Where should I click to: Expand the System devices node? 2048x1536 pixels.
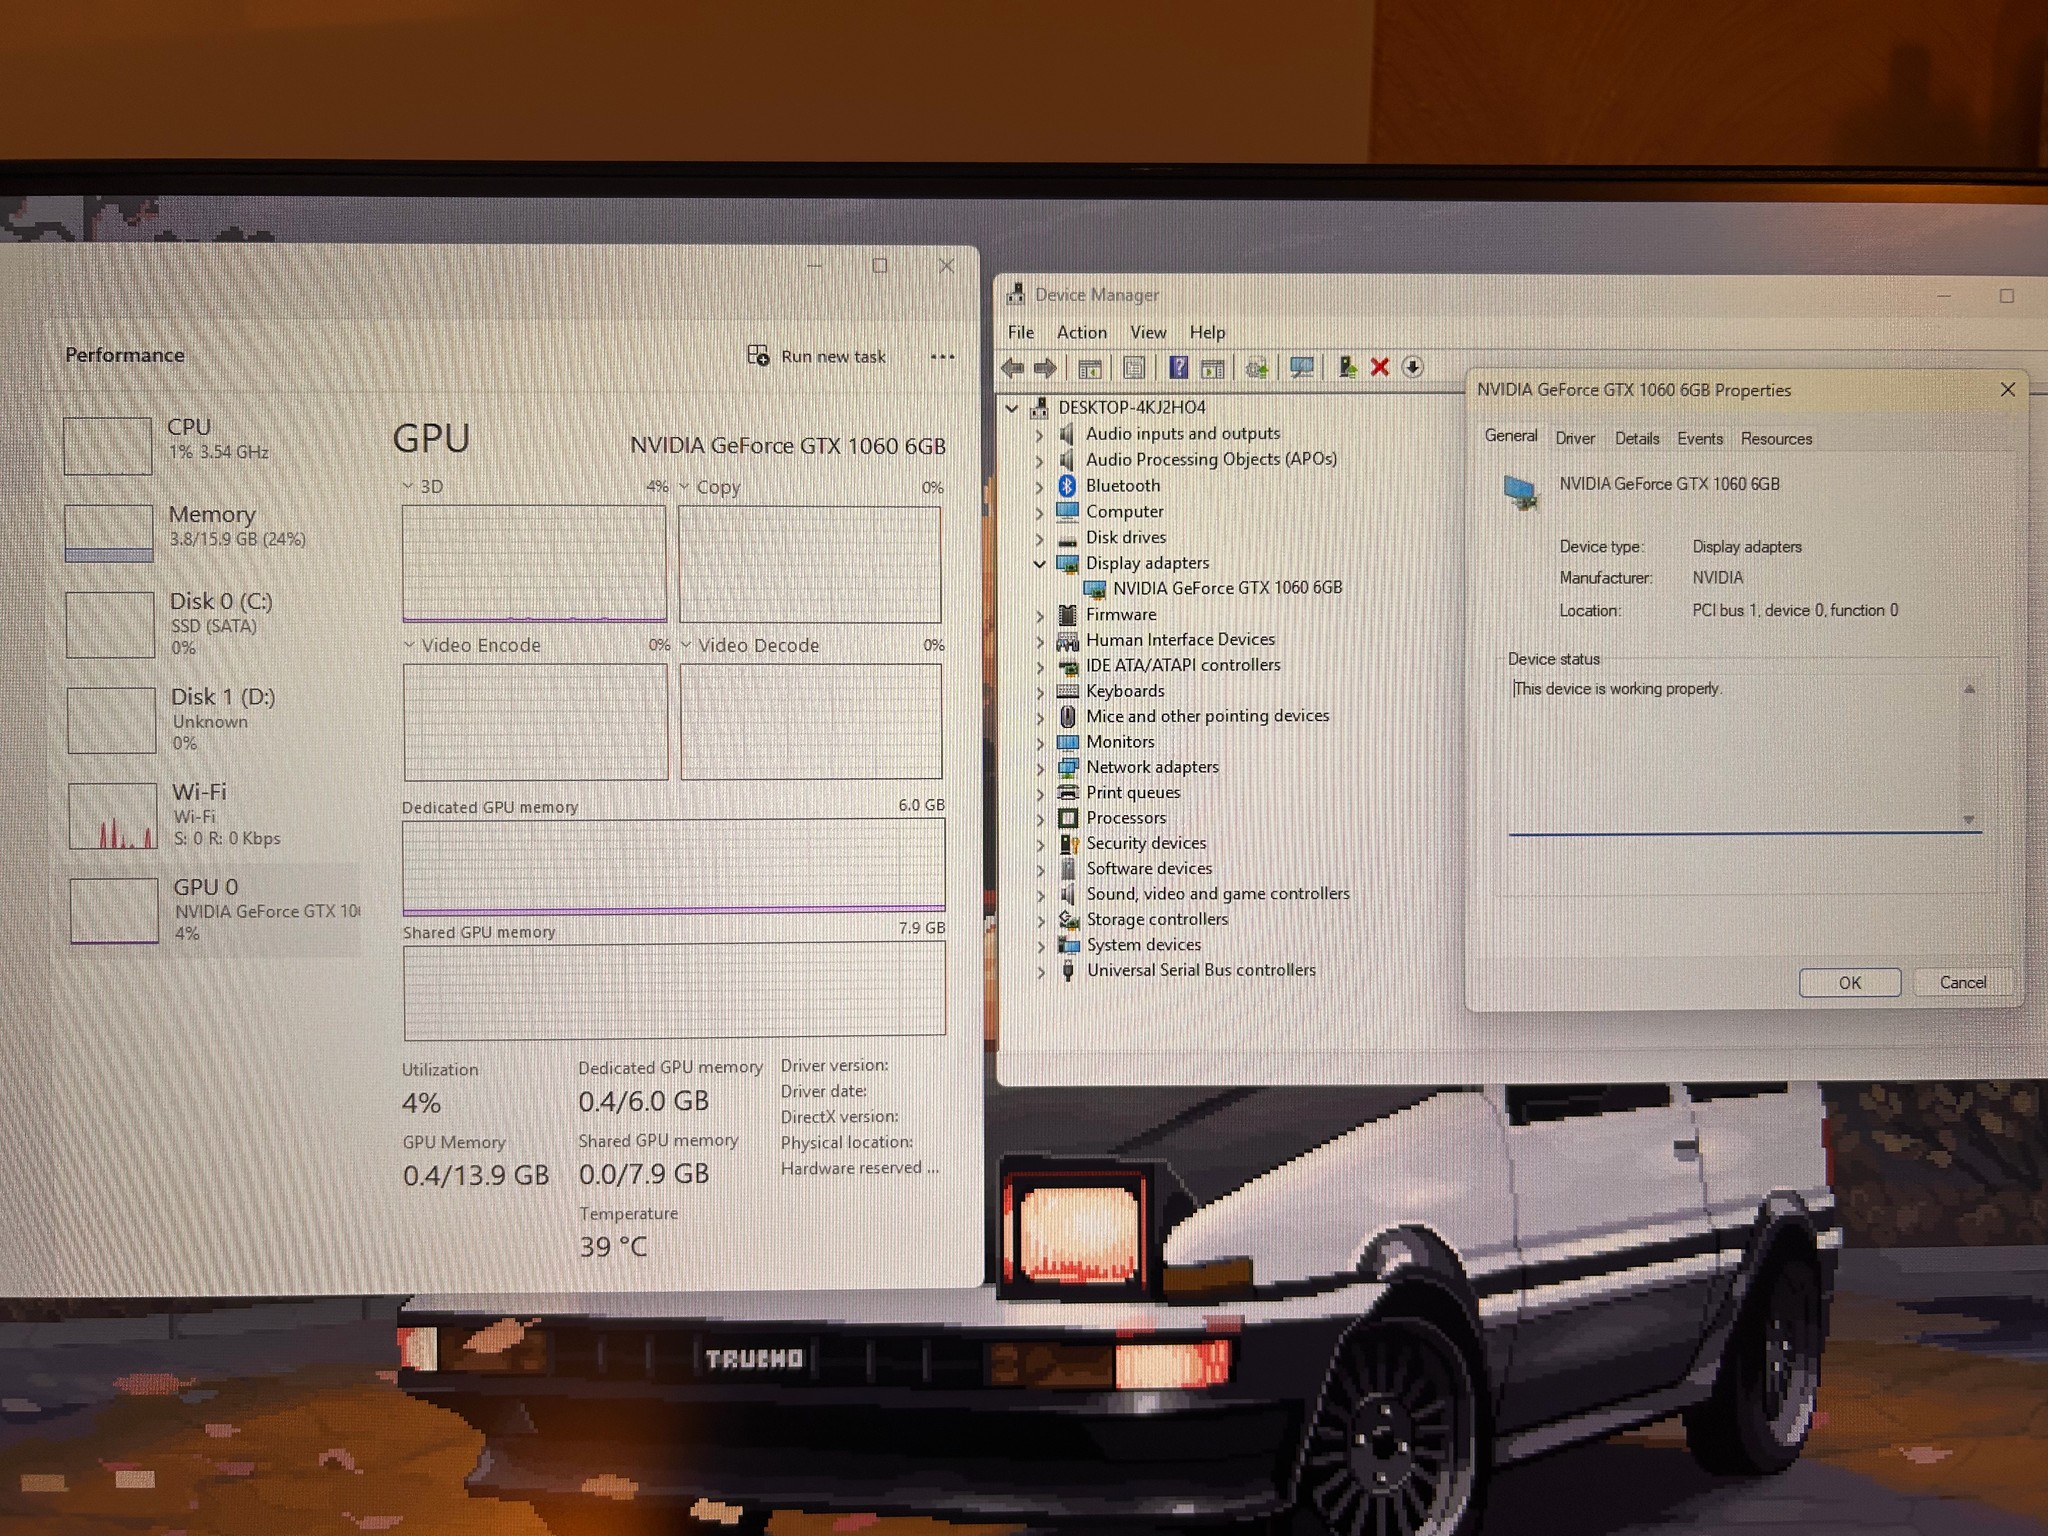tap(1040, 946)
